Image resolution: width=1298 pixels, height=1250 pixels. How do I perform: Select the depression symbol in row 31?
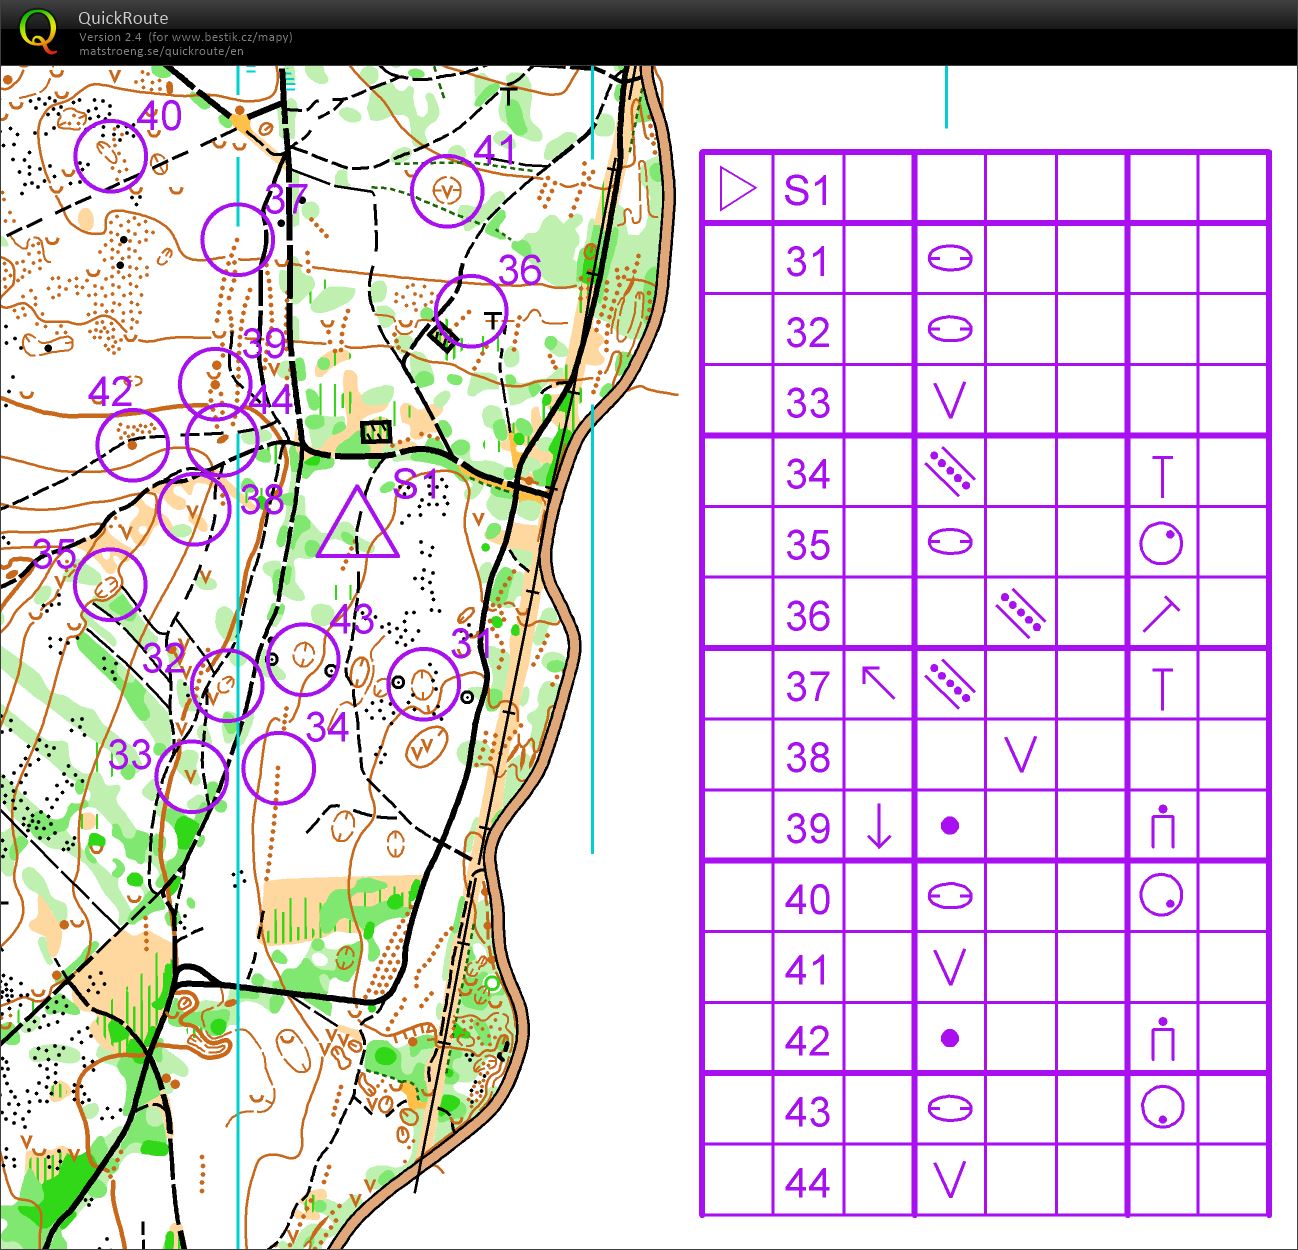949,259
